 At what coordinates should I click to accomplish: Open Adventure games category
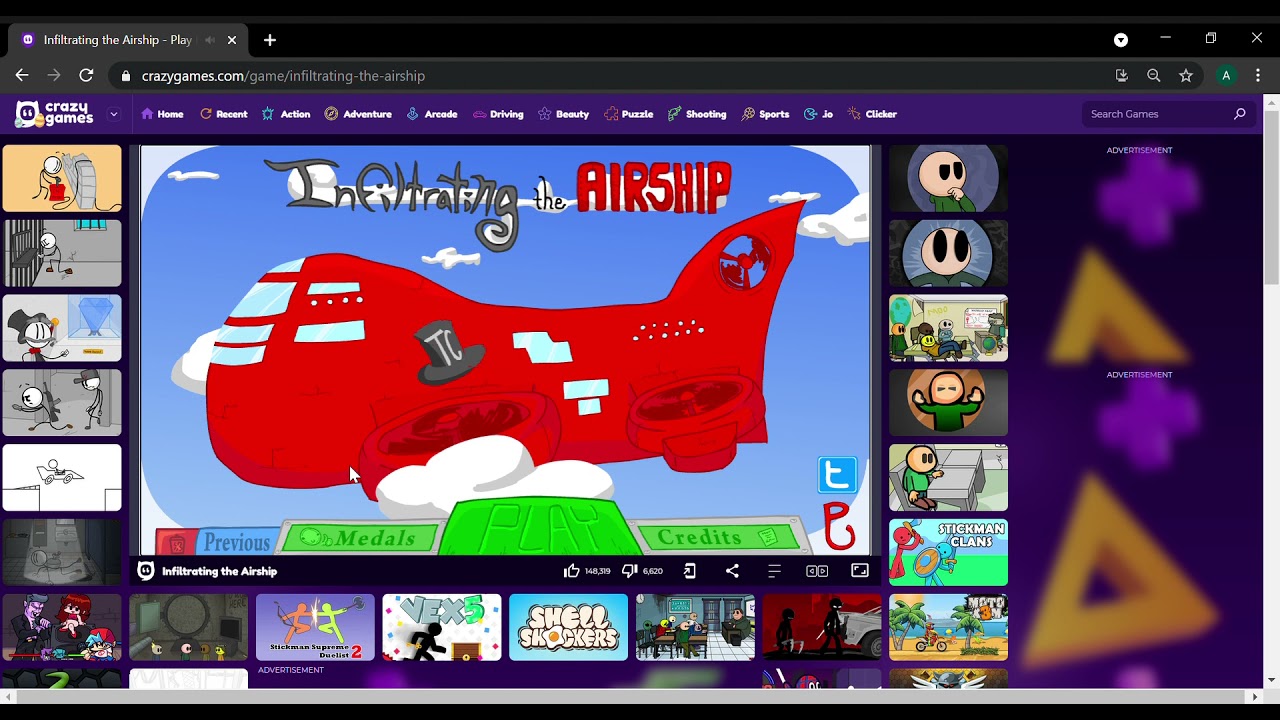358,114
